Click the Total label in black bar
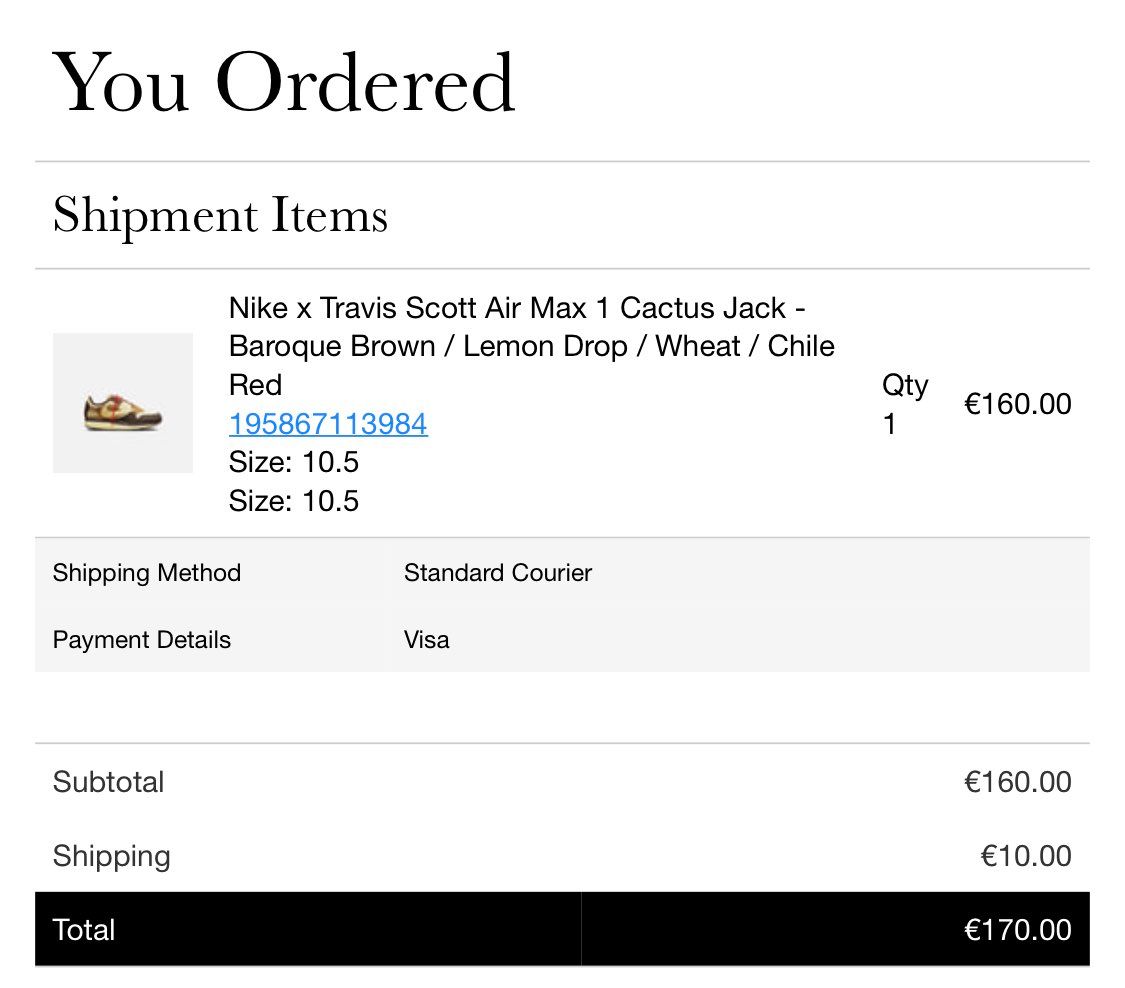 83,929
